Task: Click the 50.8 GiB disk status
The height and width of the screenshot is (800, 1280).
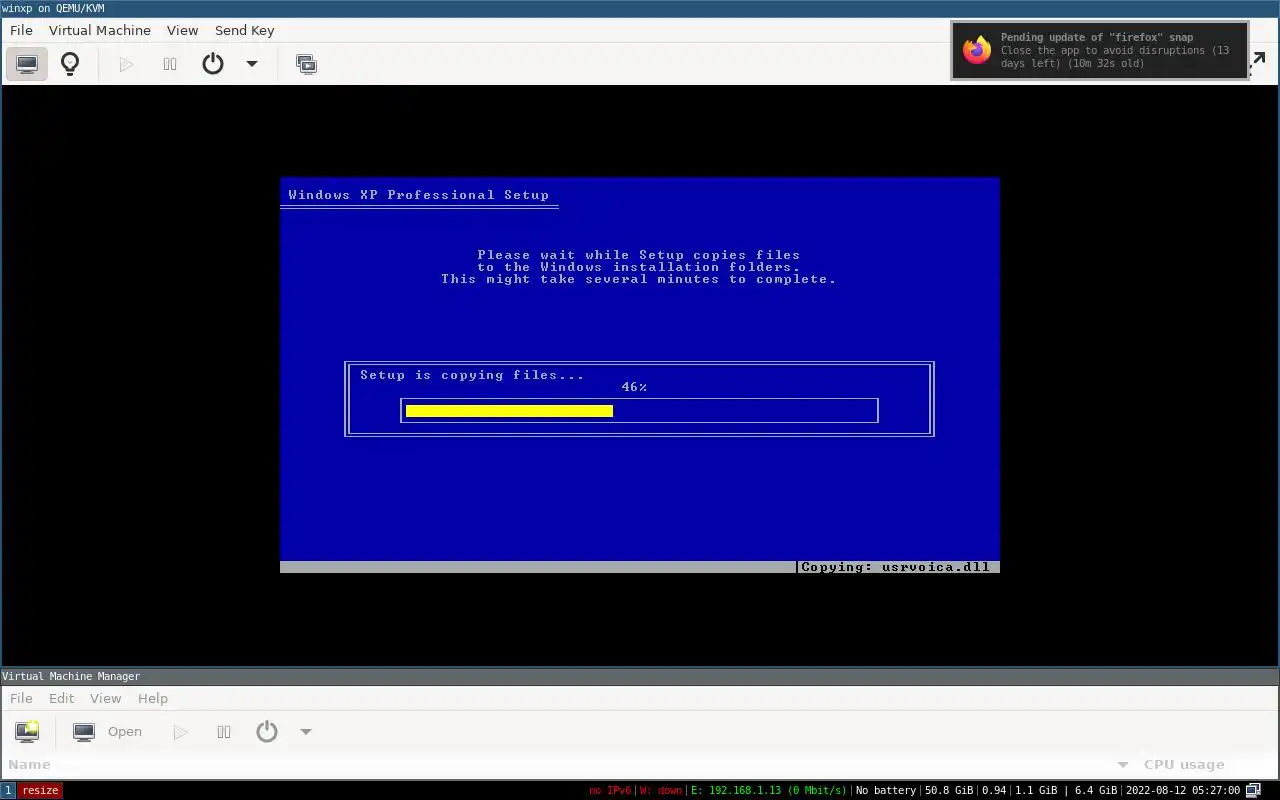Action: pyautogui.click(x=949, y=790)
